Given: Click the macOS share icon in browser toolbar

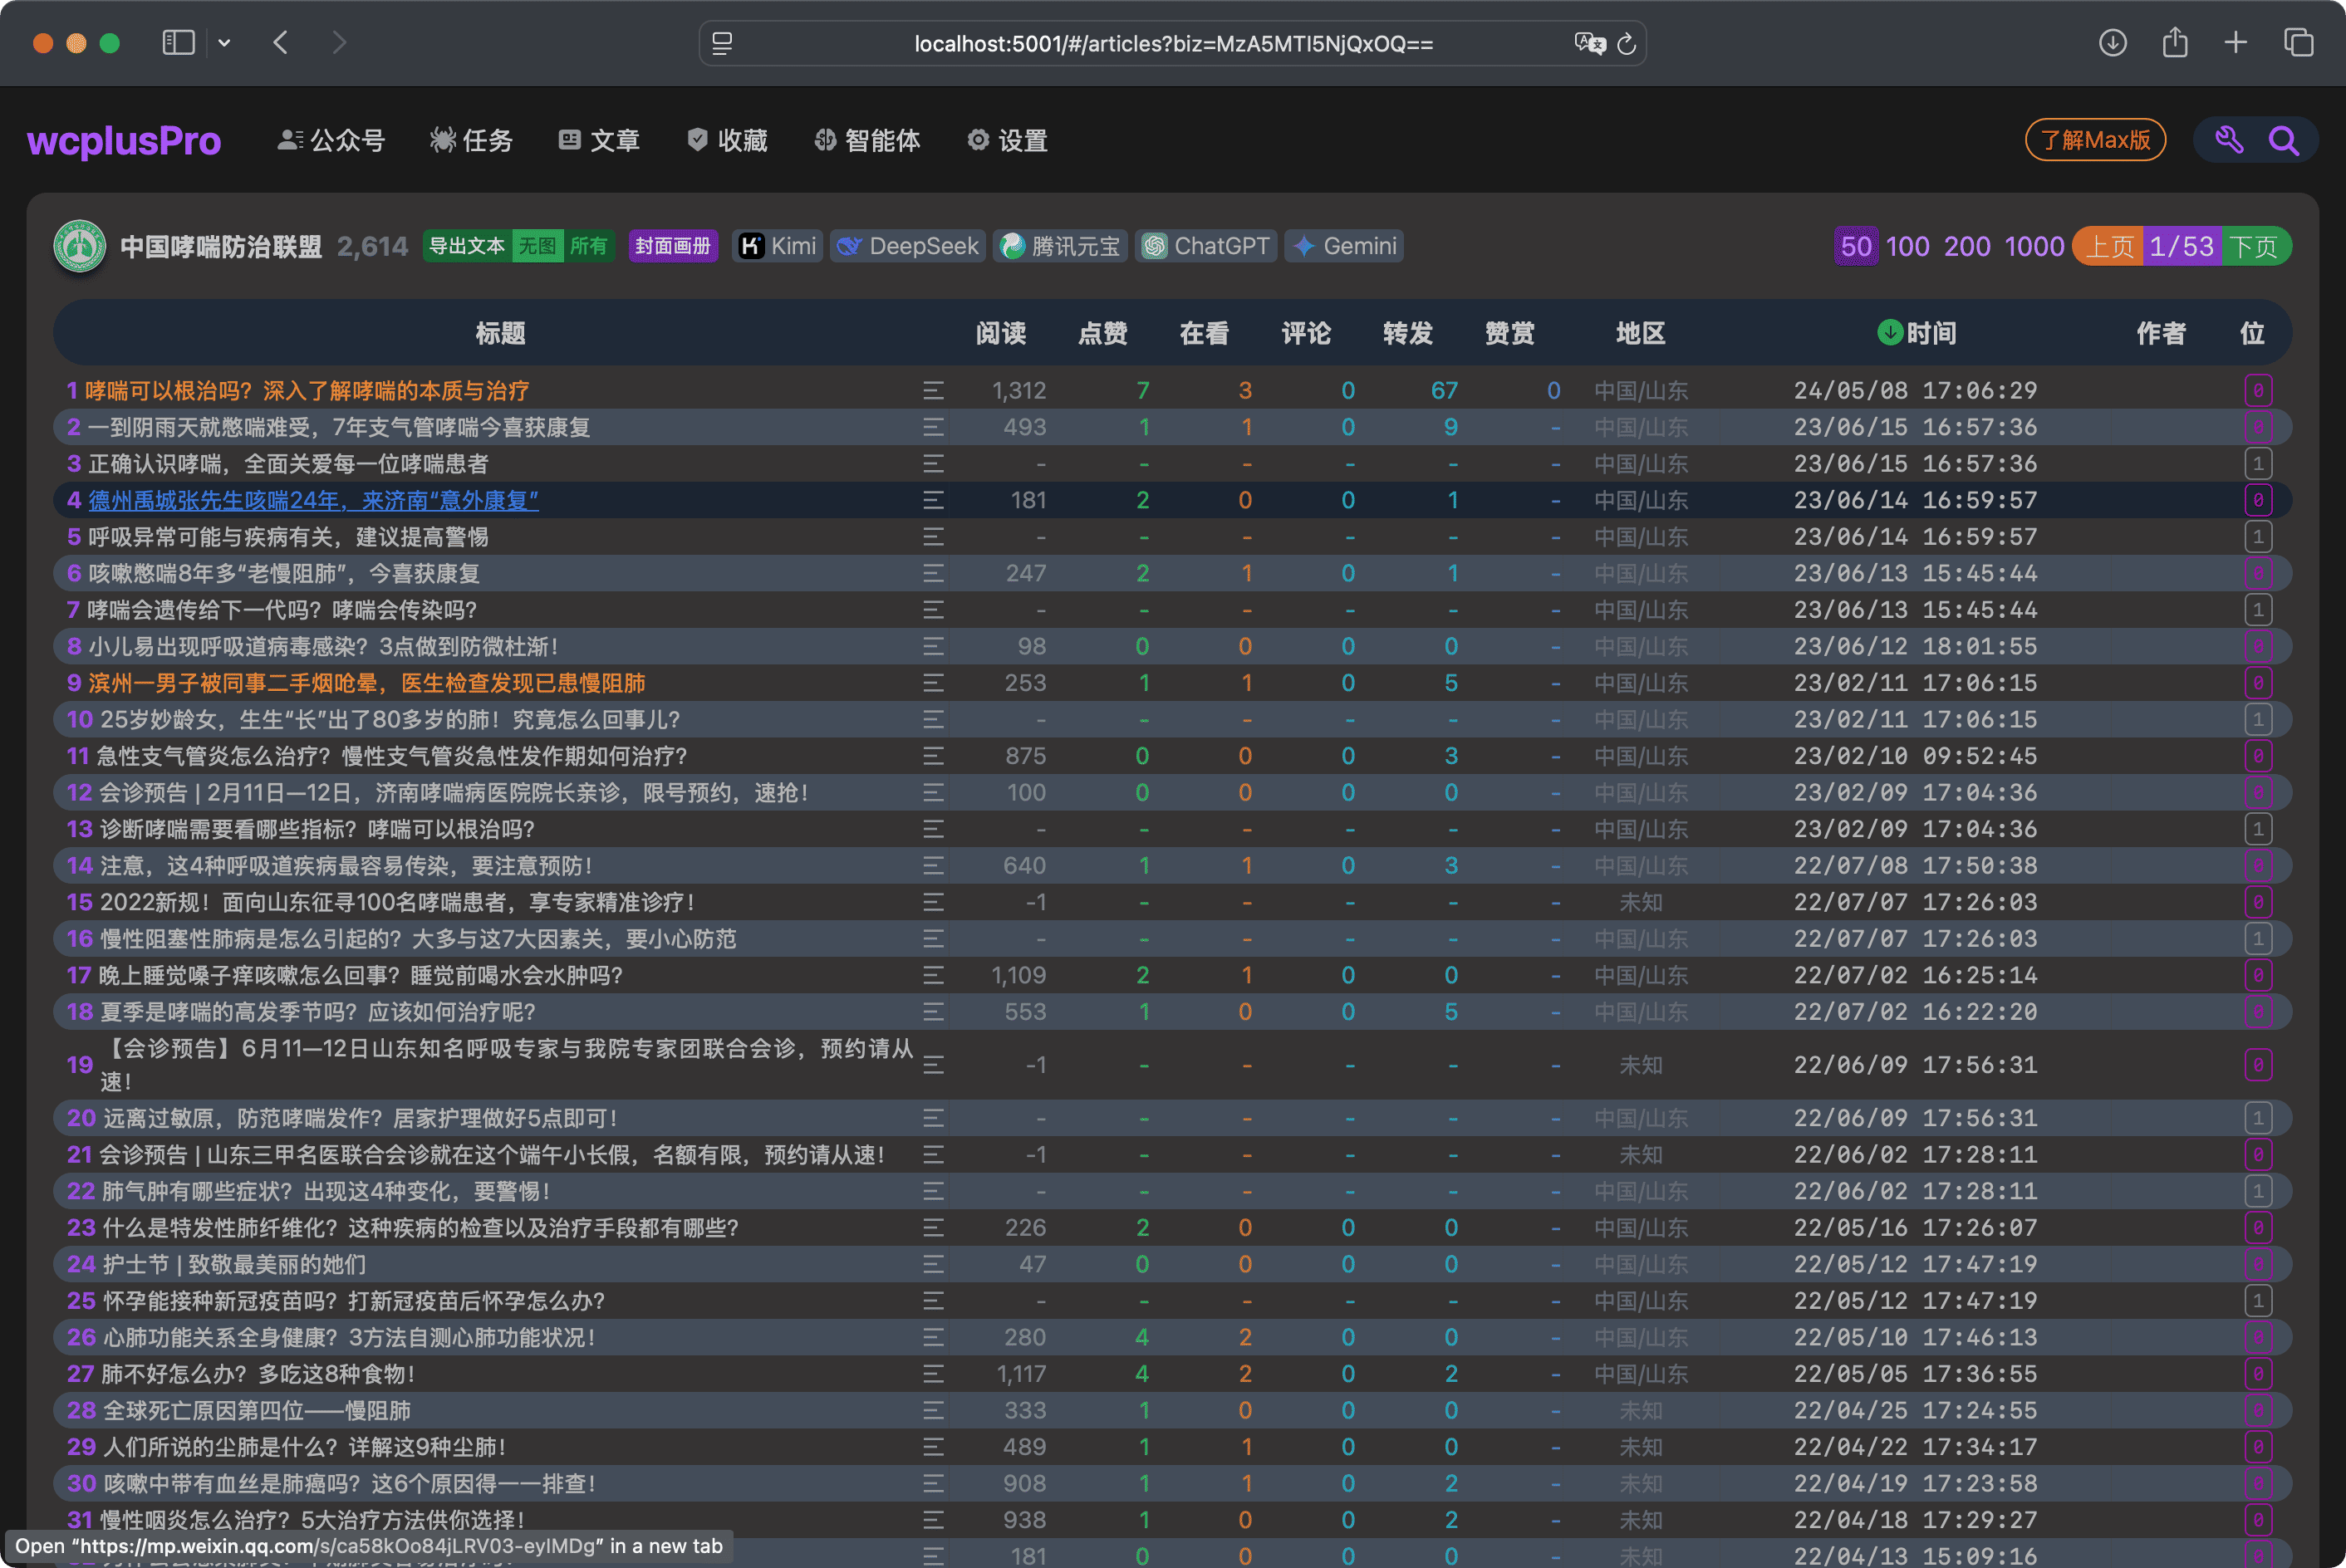Looking at the screenshot, I should click(x=2174, y=43).
